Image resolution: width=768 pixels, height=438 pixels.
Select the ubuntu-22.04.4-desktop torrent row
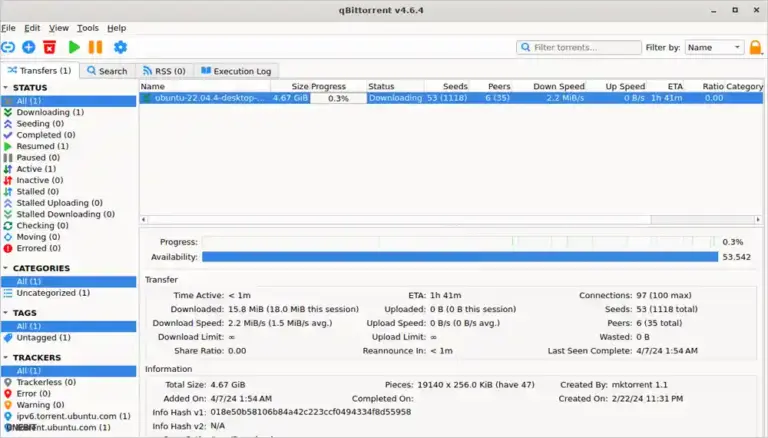click(x=451, y=98)
